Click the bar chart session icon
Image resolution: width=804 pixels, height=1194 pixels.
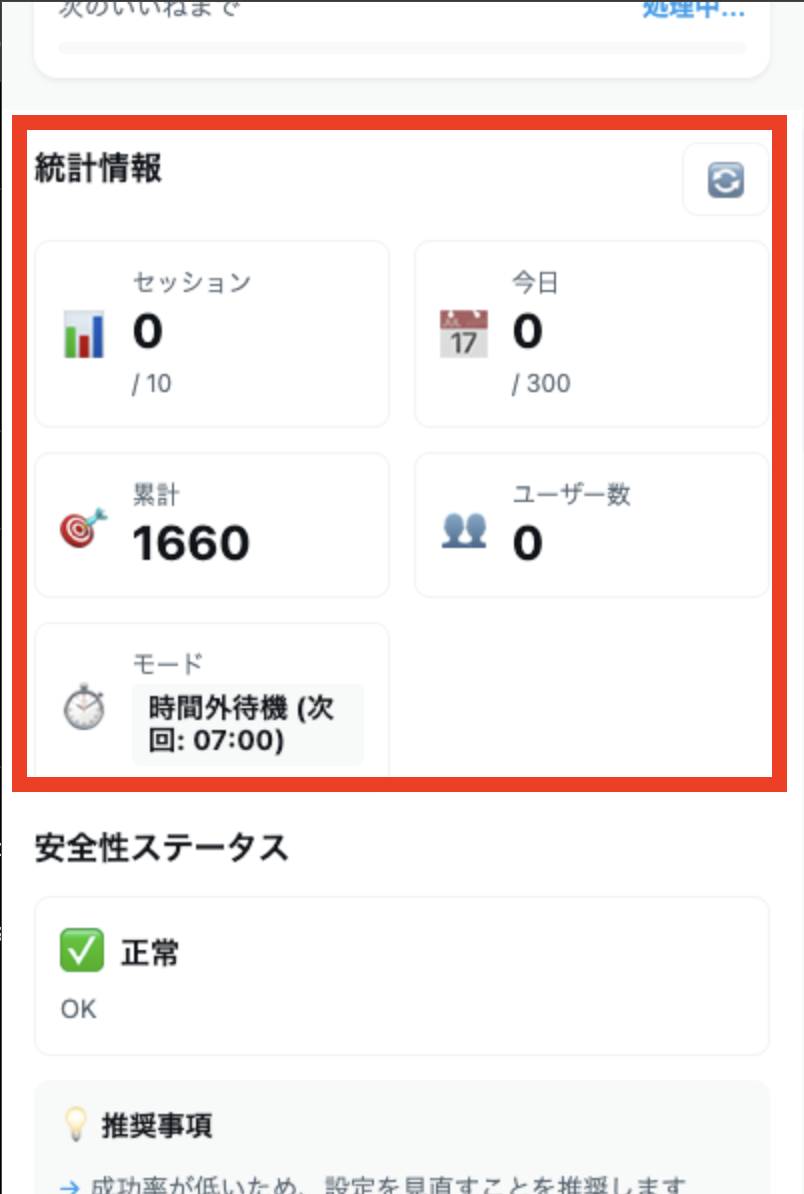click(x=83, y=334)
